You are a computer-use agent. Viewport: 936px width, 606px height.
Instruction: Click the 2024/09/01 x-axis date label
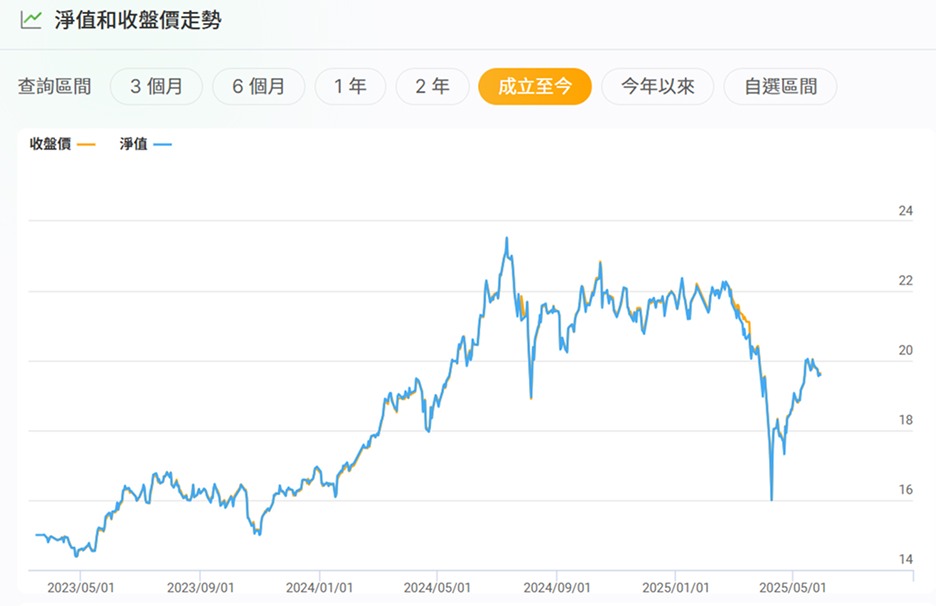pos(557,587)
